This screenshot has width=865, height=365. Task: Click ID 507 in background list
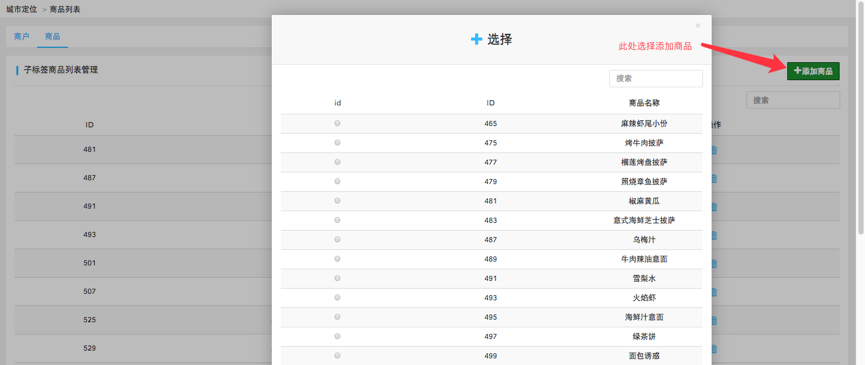point(89,291)
